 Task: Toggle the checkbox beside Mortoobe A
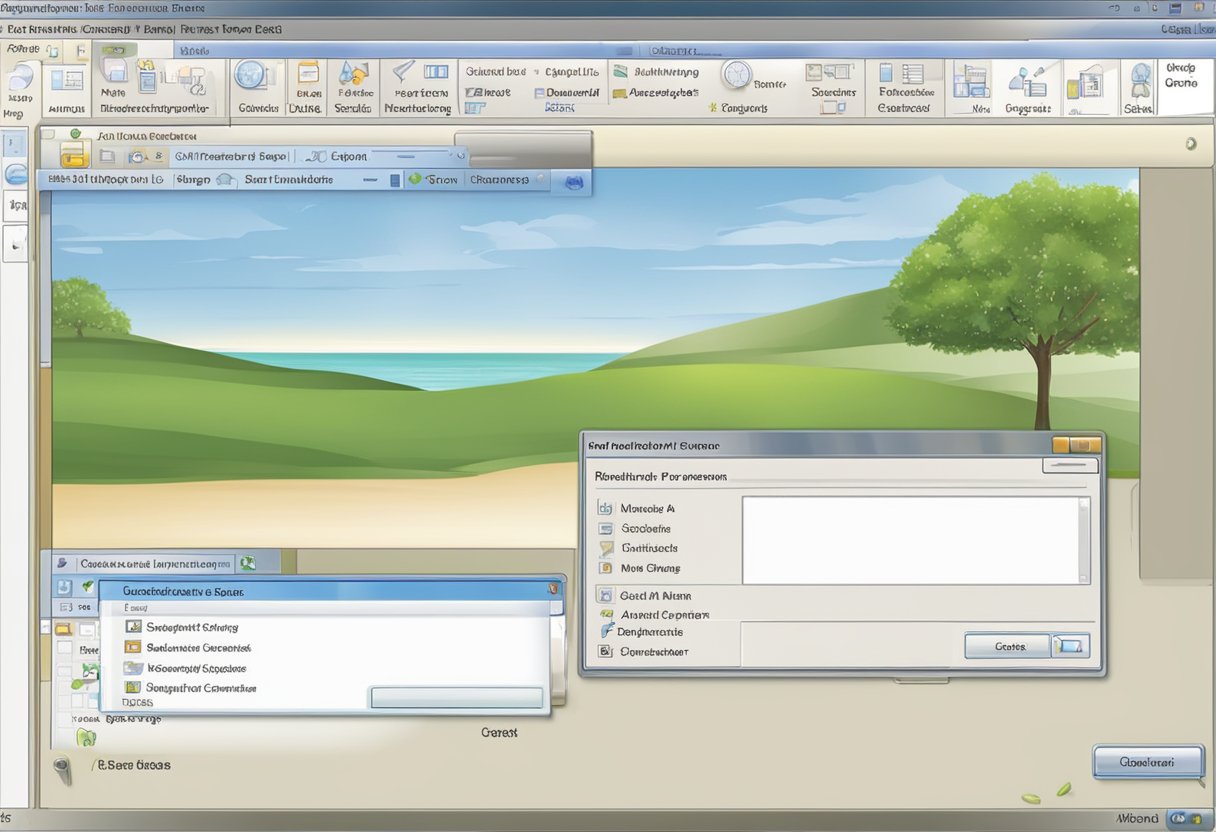(605, 508)
